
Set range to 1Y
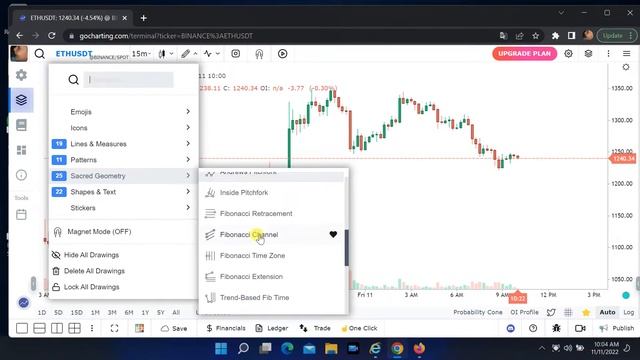(x=145, y=312)
